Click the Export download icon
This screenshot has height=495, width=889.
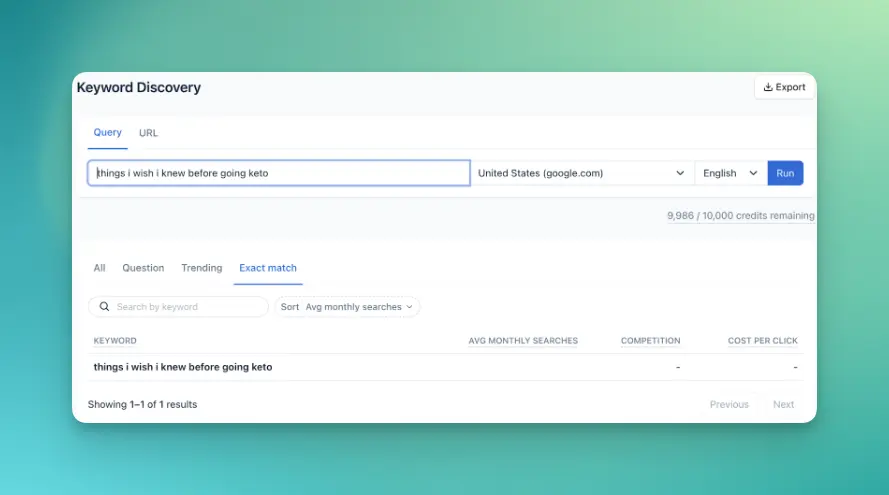click(768, 87)
